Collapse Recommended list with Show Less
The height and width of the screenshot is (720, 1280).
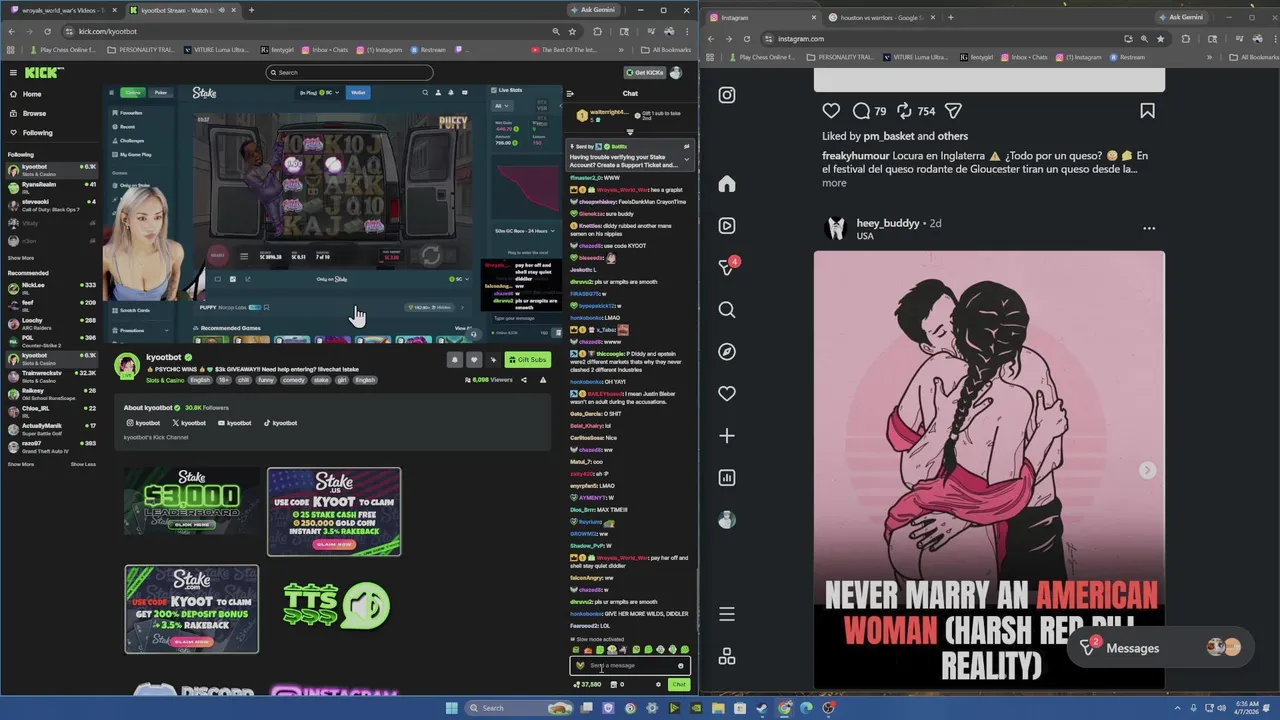click(x=83, y=464)
